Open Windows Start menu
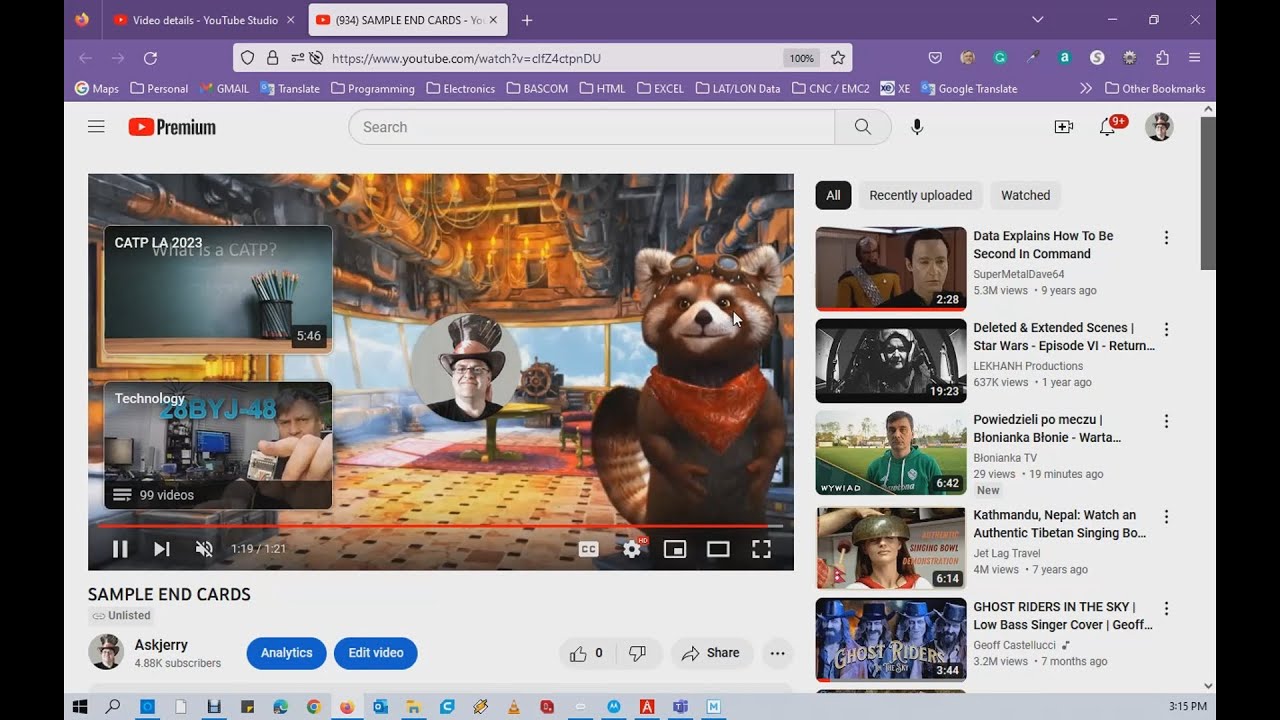 [80, 706]
